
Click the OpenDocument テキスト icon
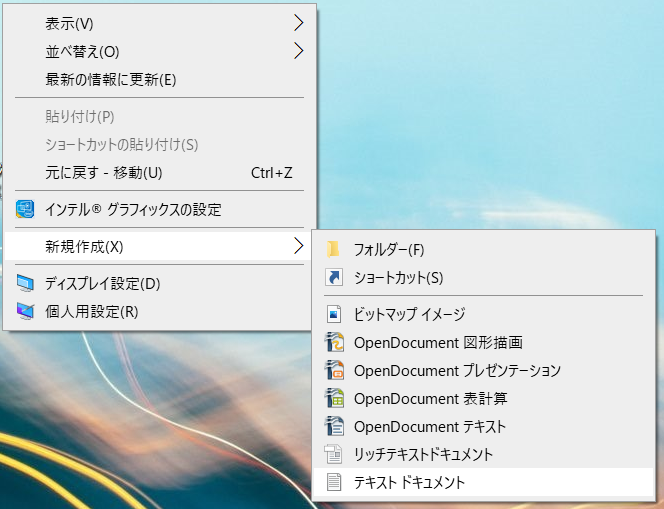point(334,426)
